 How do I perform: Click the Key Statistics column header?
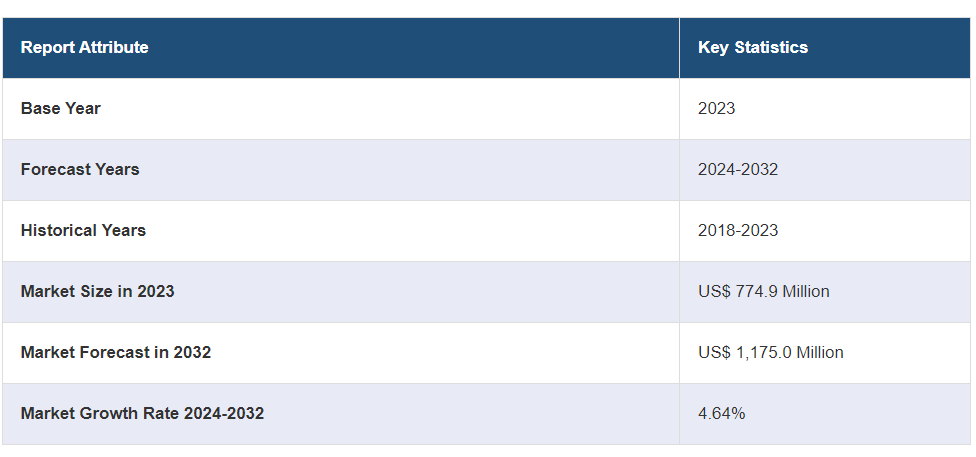coord(752,47)
